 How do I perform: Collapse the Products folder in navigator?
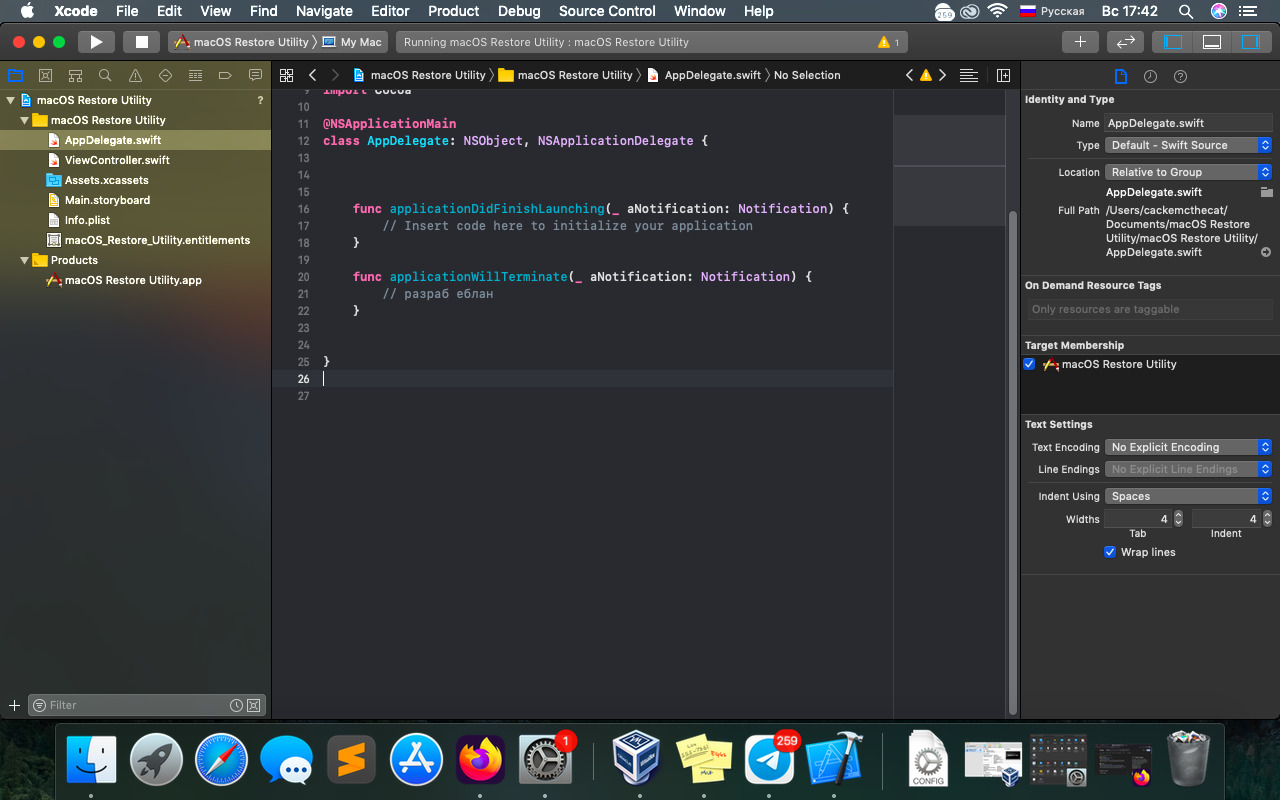pos(25,260)
